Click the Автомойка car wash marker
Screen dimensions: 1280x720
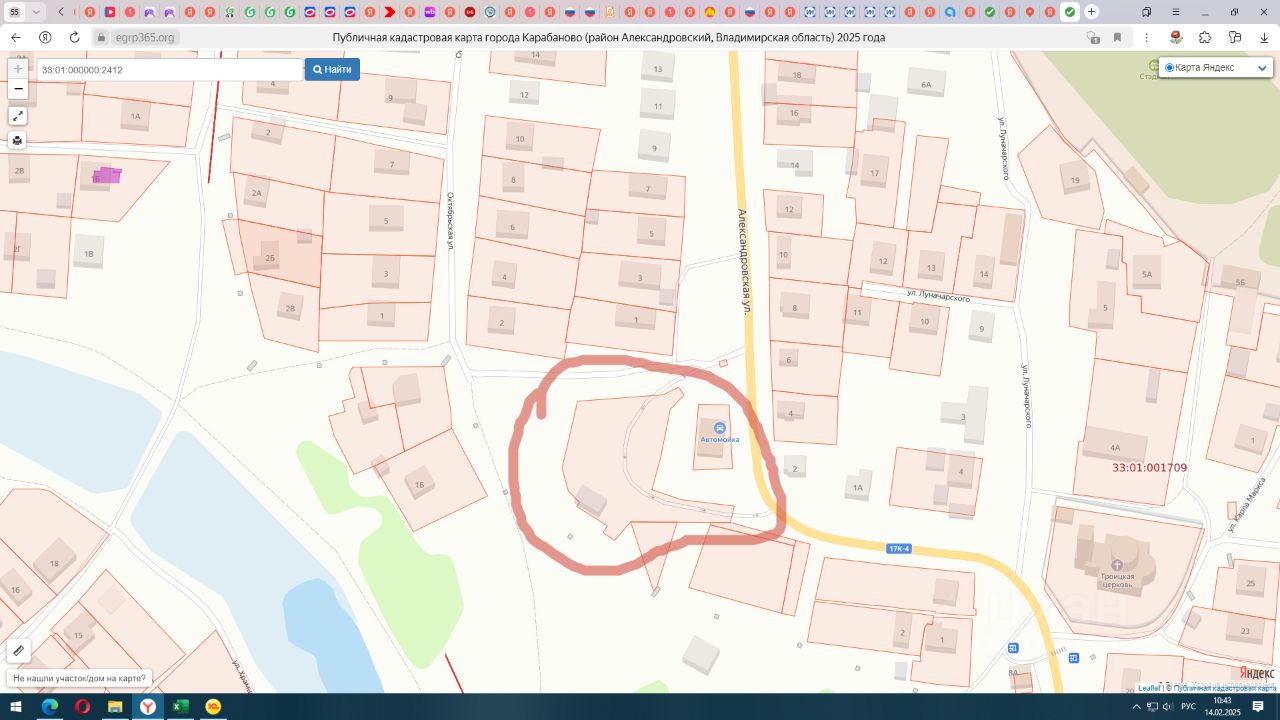pyautogui.click(x=720, y=428)
